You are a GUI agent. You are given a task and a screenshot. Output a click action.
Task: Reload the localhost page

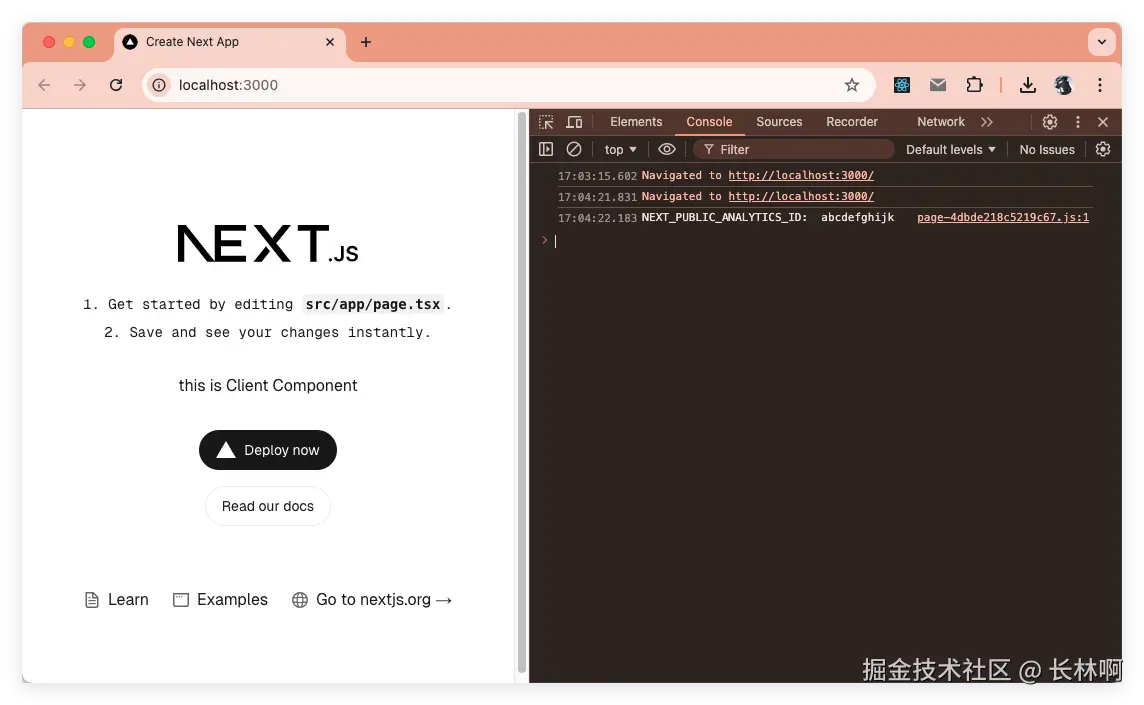[x=116, y=85]
